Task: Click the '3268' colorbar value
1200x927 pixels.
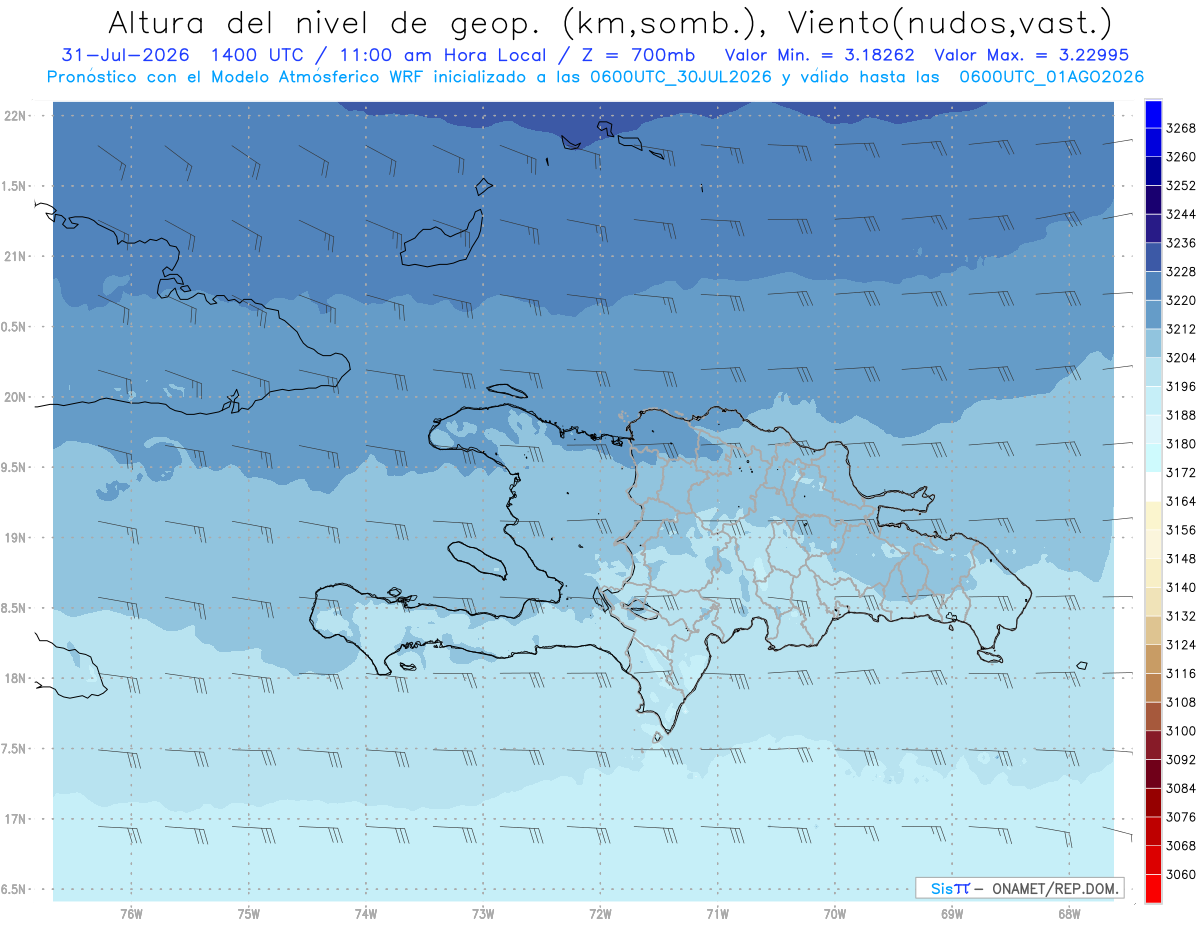Action: click(1181, 129)
